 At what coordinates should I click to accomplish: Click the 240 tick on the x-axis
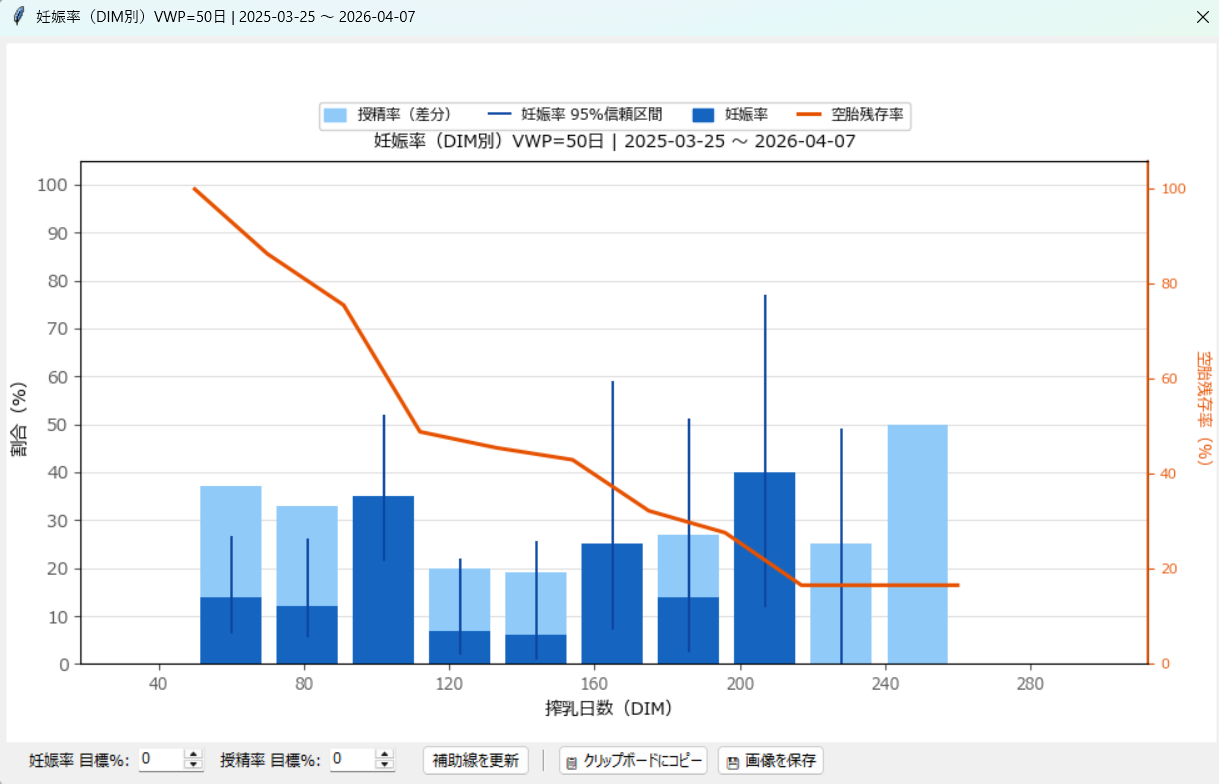point(885,685)
